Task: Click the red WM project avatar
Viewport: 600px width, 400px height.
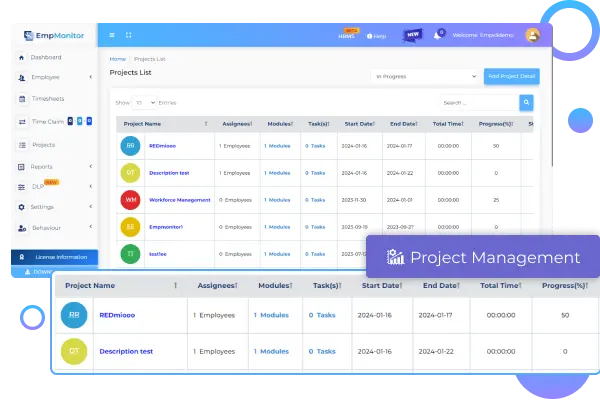Action: [131, 200]
